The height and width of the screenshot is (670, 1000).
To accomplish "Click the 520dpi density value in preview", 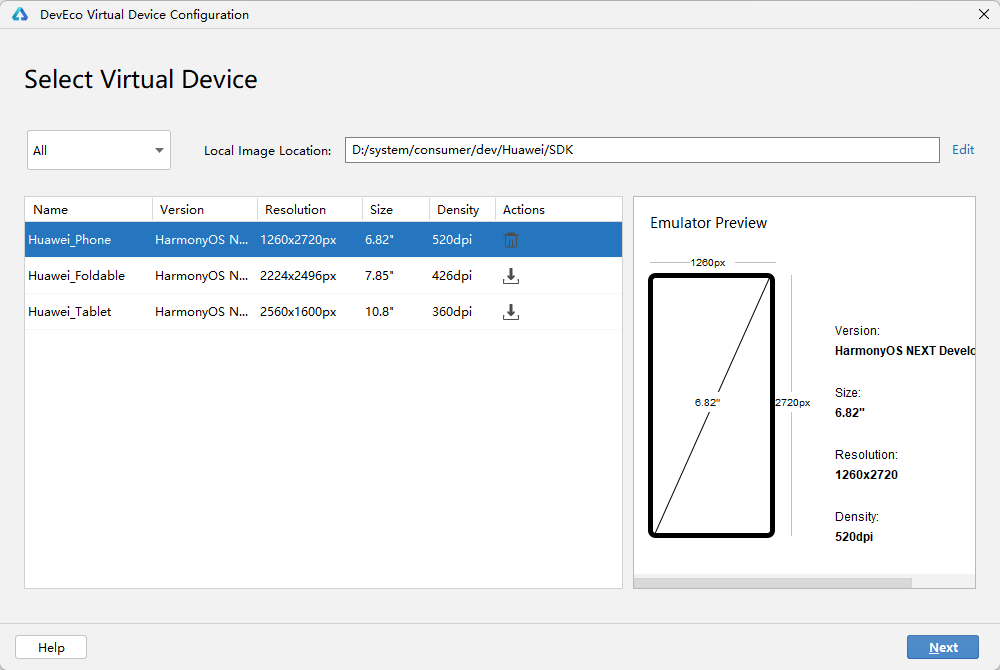I will point(854,537).
